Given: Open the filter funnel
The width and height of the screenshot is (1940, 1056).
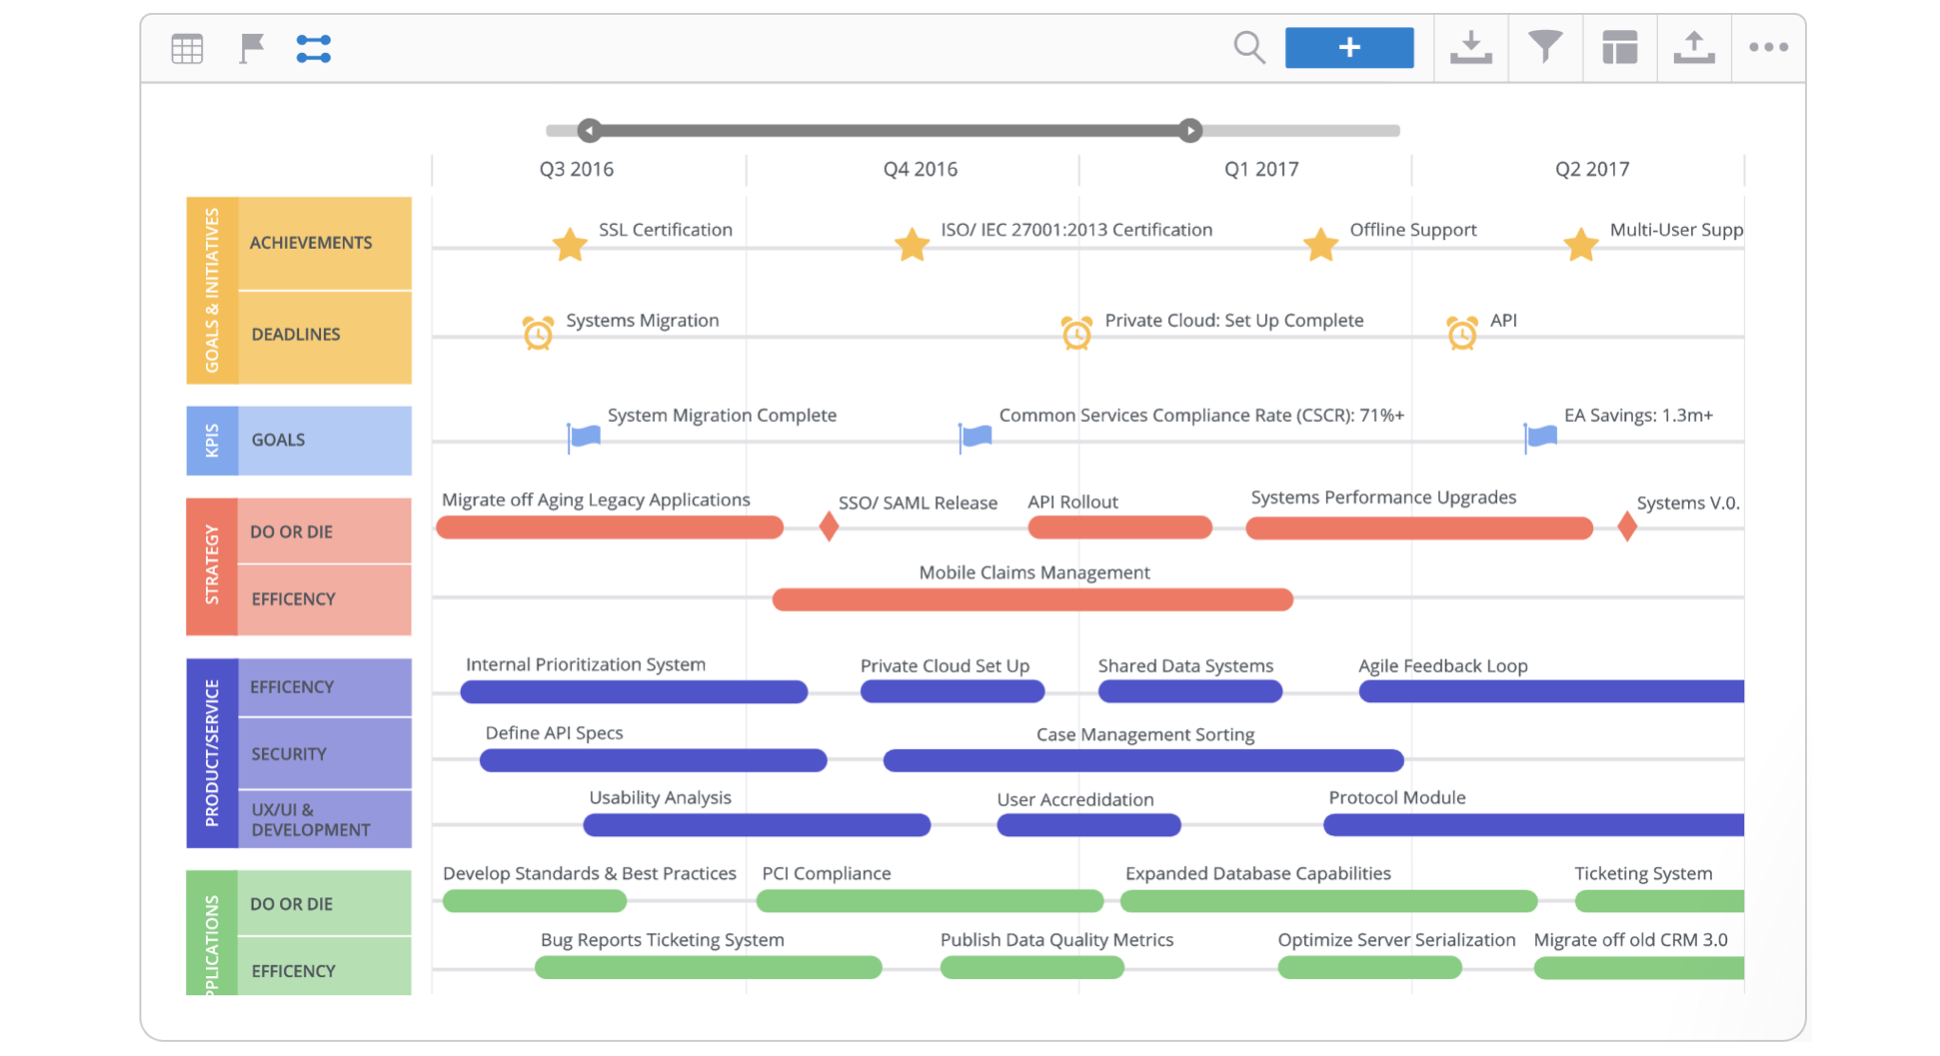Looking at the screenshot, I should pyautogui.click(x=1545, y=47).
